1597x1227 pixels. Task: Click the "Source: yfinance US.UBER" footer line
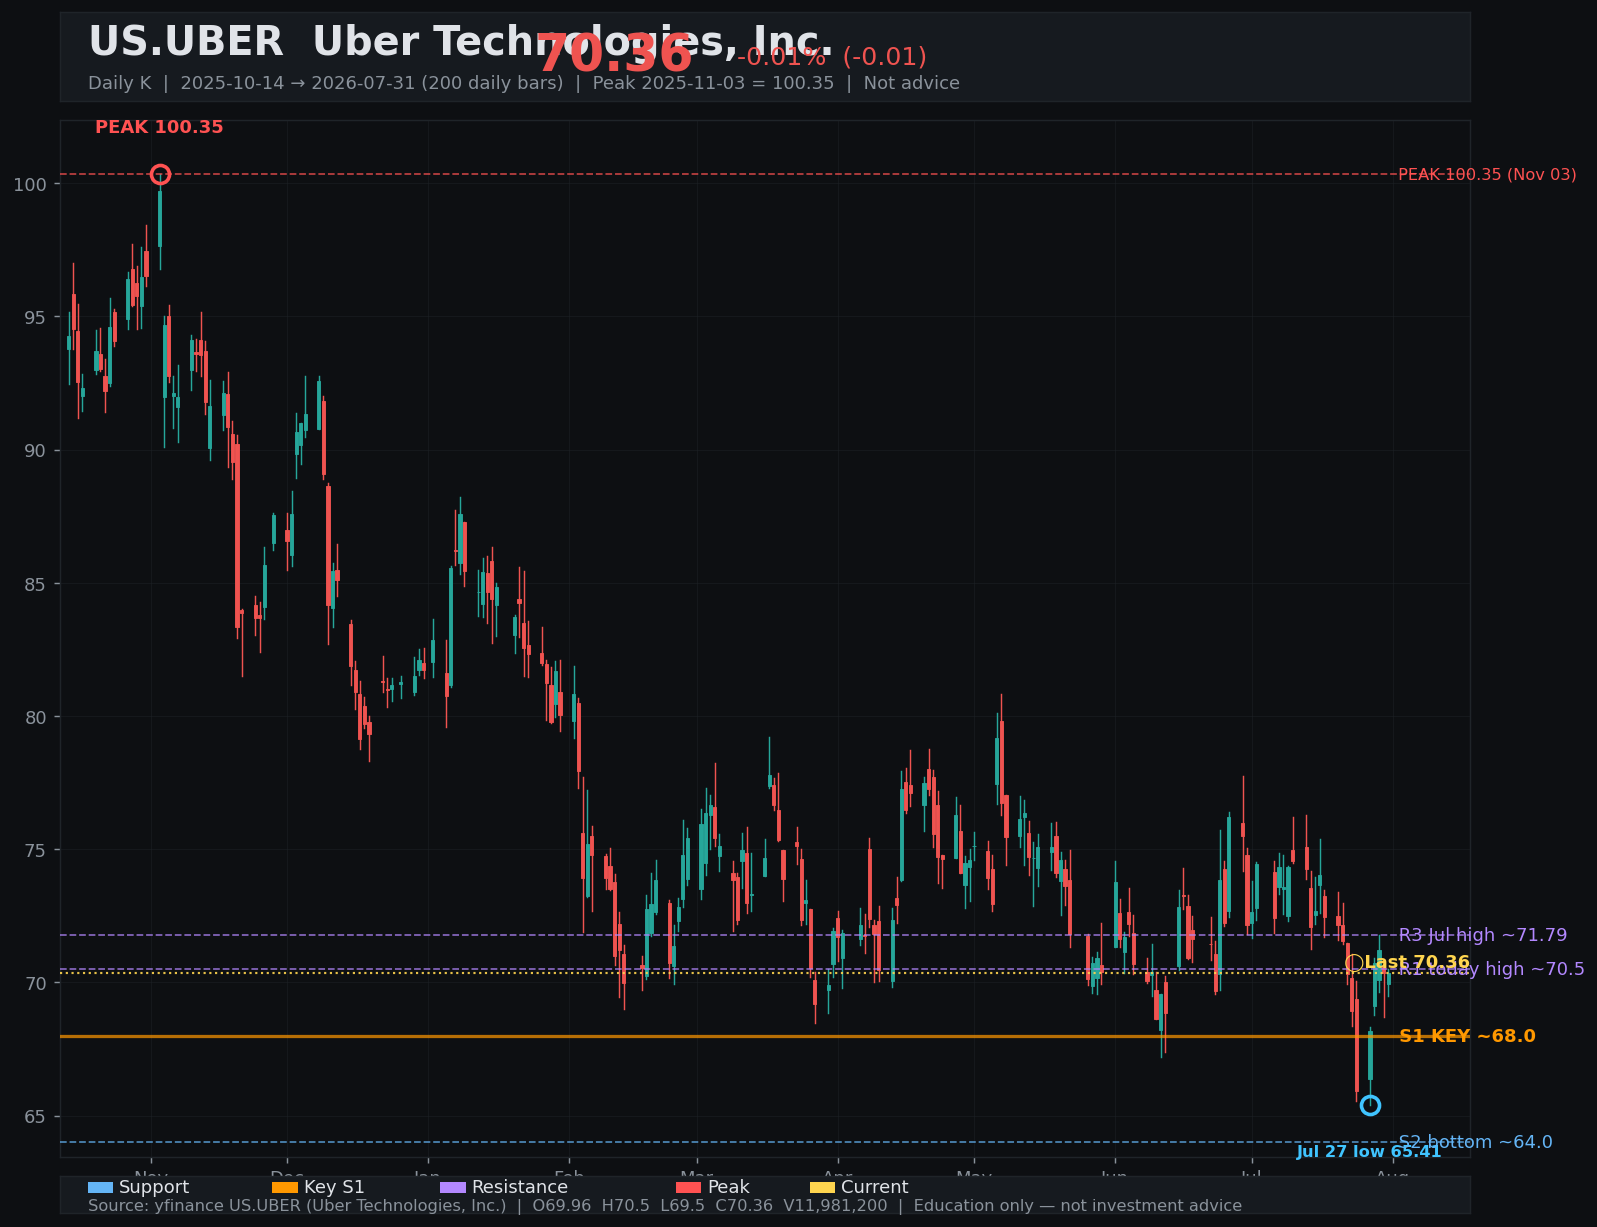[665, 1206]
